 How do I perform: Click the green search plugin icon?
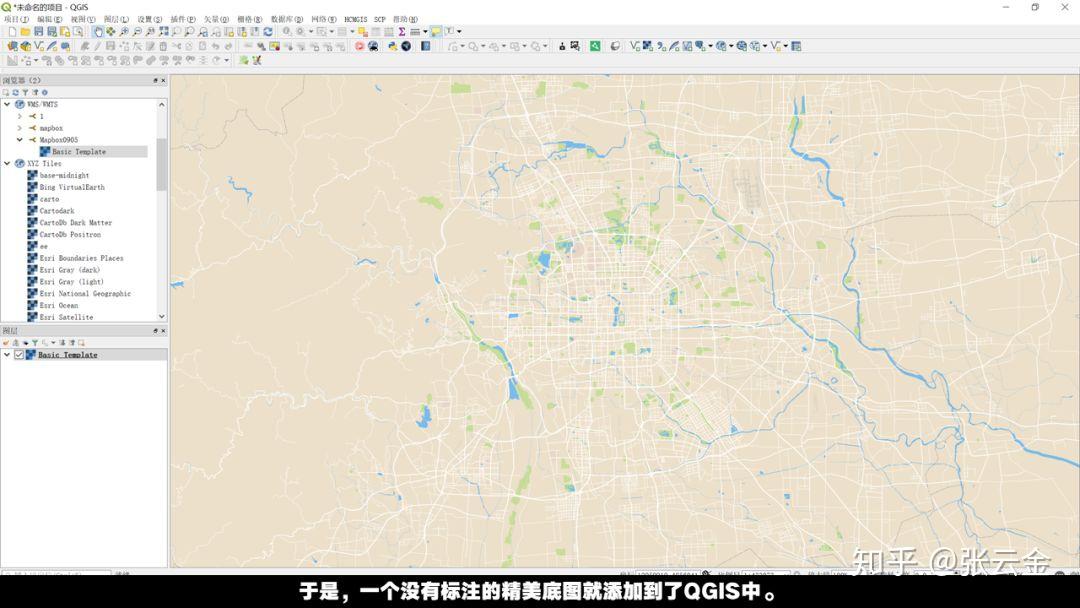click(595, 46)
